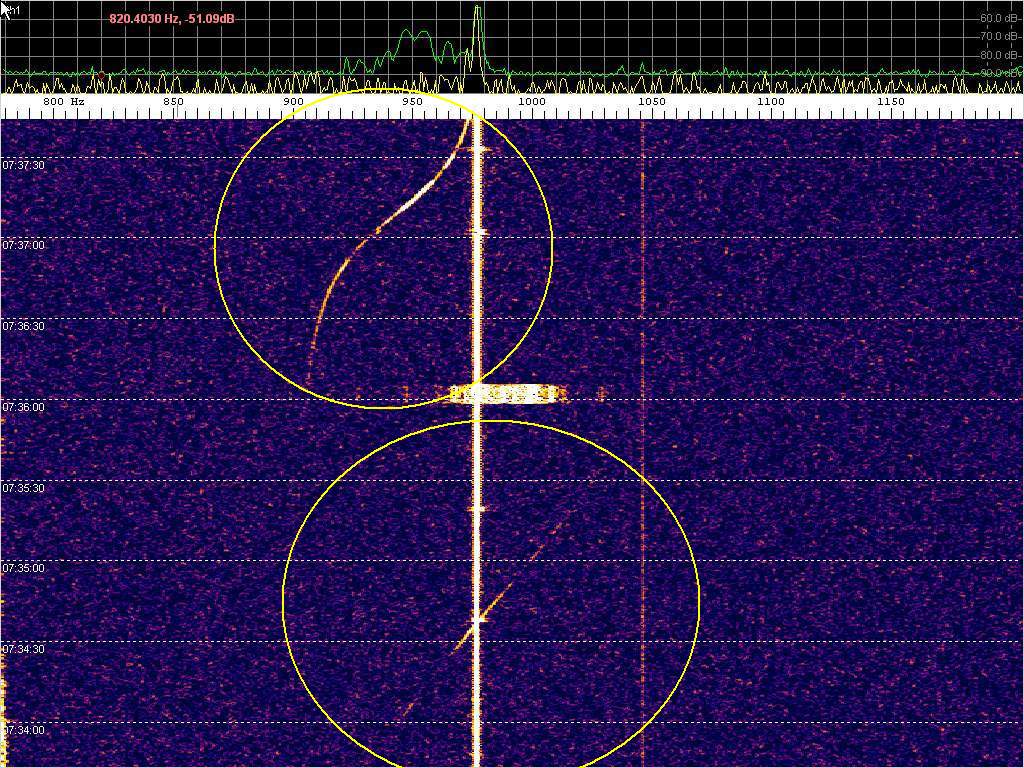
Task: Click the 1050 frequency ruler label
Action: point(651,102)
